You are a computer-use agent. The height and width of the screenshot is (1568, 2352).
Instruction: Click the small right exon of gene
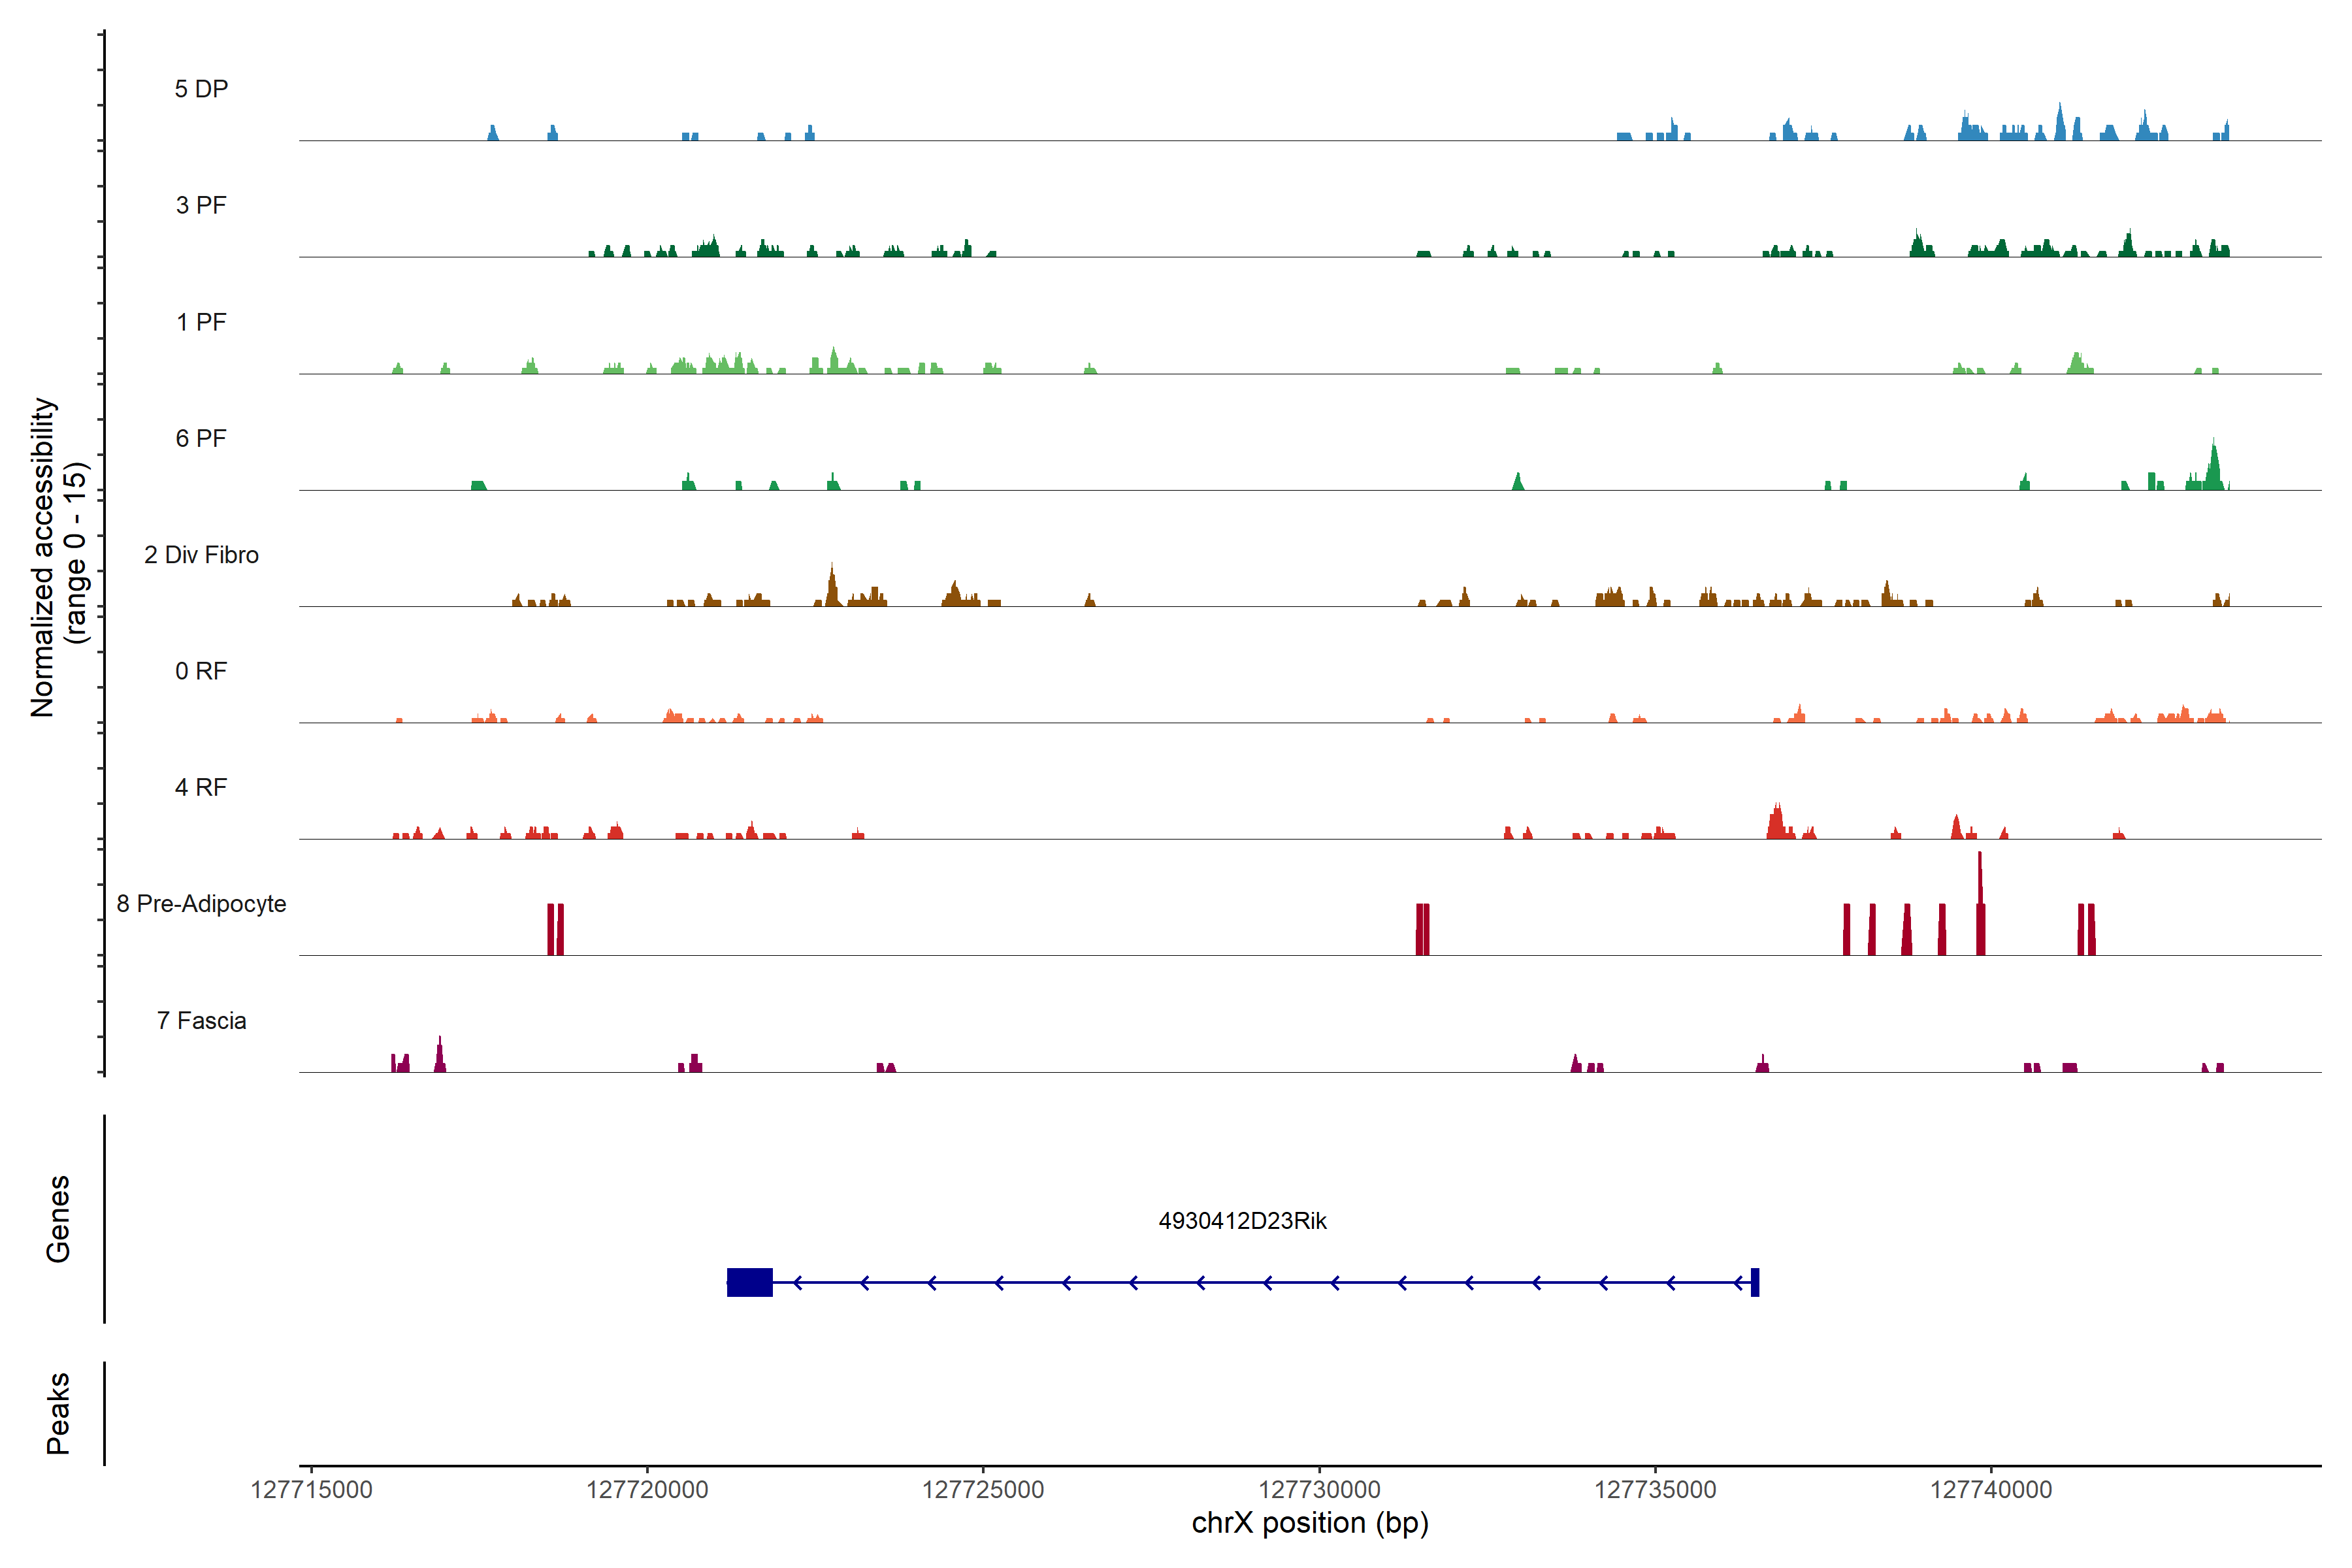tap(1754, 1282)
